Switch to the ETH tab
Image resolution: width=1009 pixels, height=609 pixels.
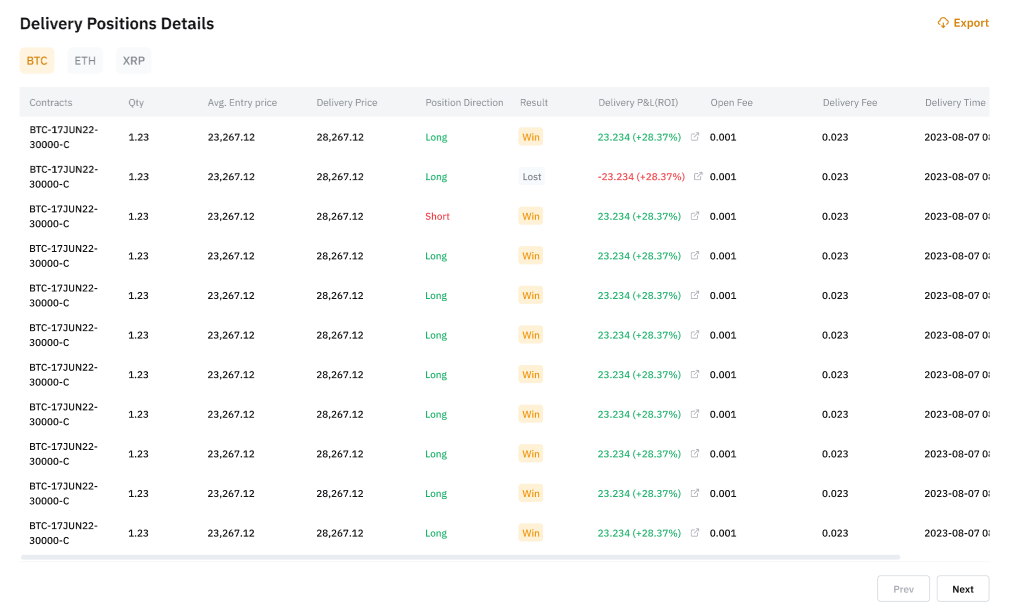[85, 61]
